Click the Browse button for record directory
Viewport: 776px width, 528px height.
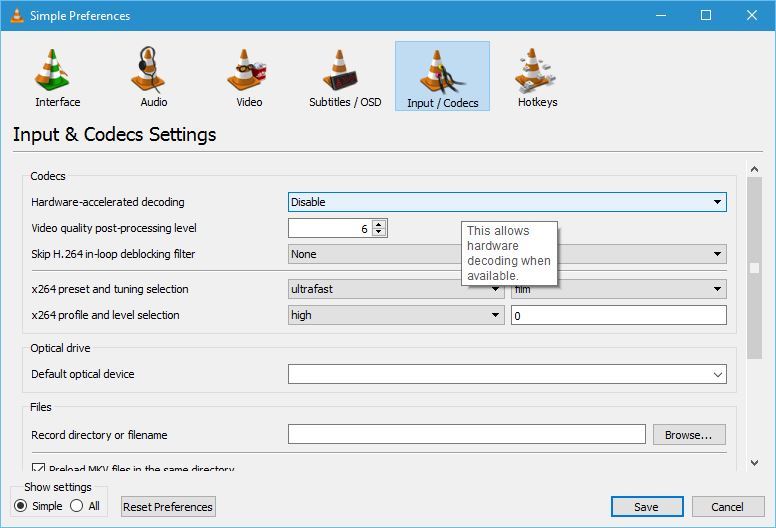[x=689, y=435]
